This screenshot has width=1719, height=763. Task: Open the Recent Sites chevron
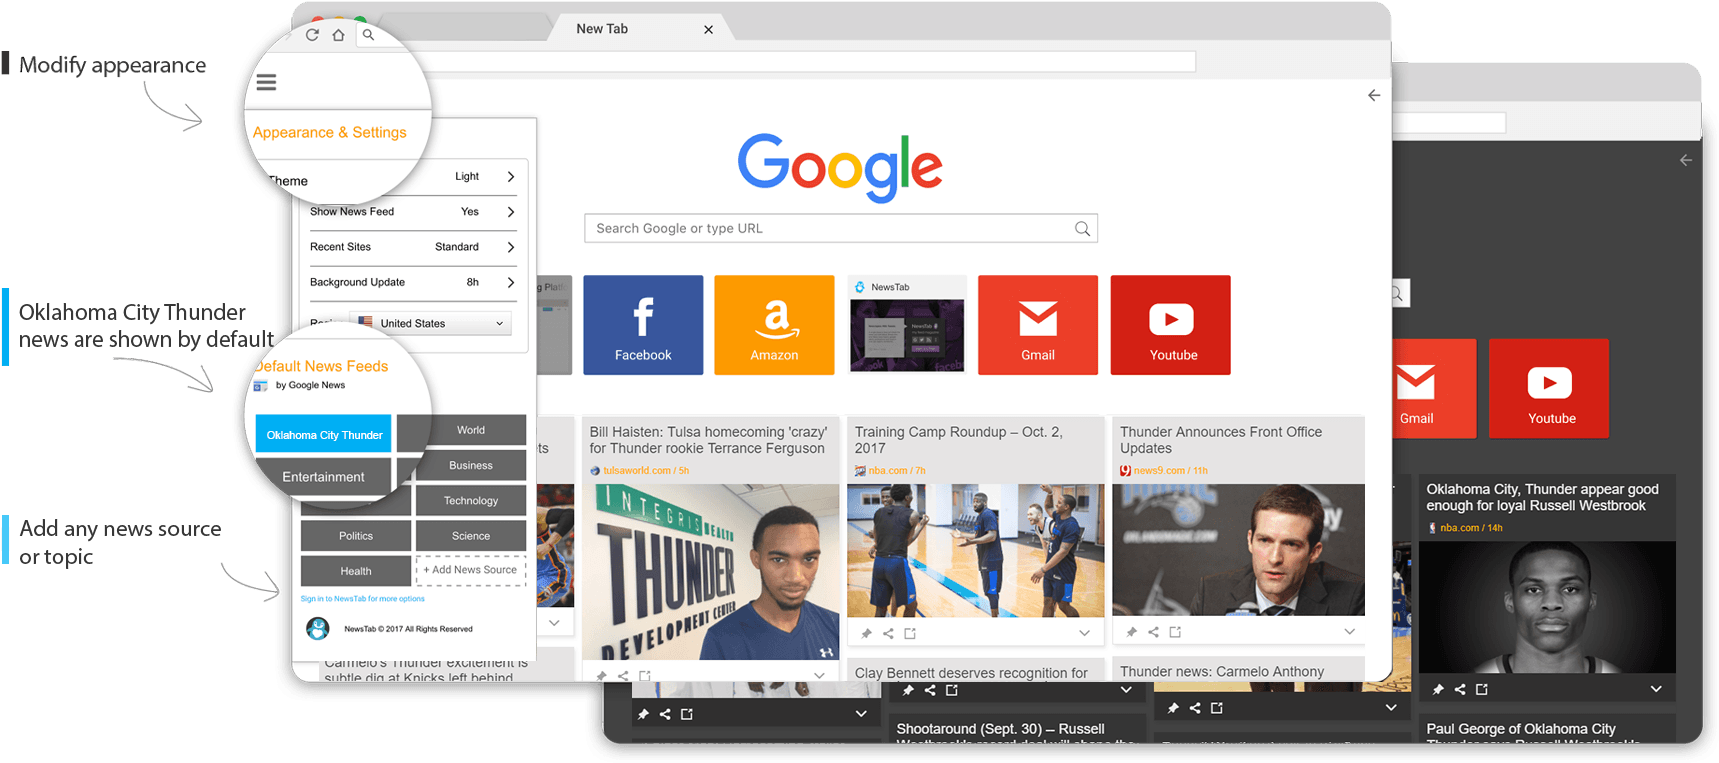tap(511, 247)
